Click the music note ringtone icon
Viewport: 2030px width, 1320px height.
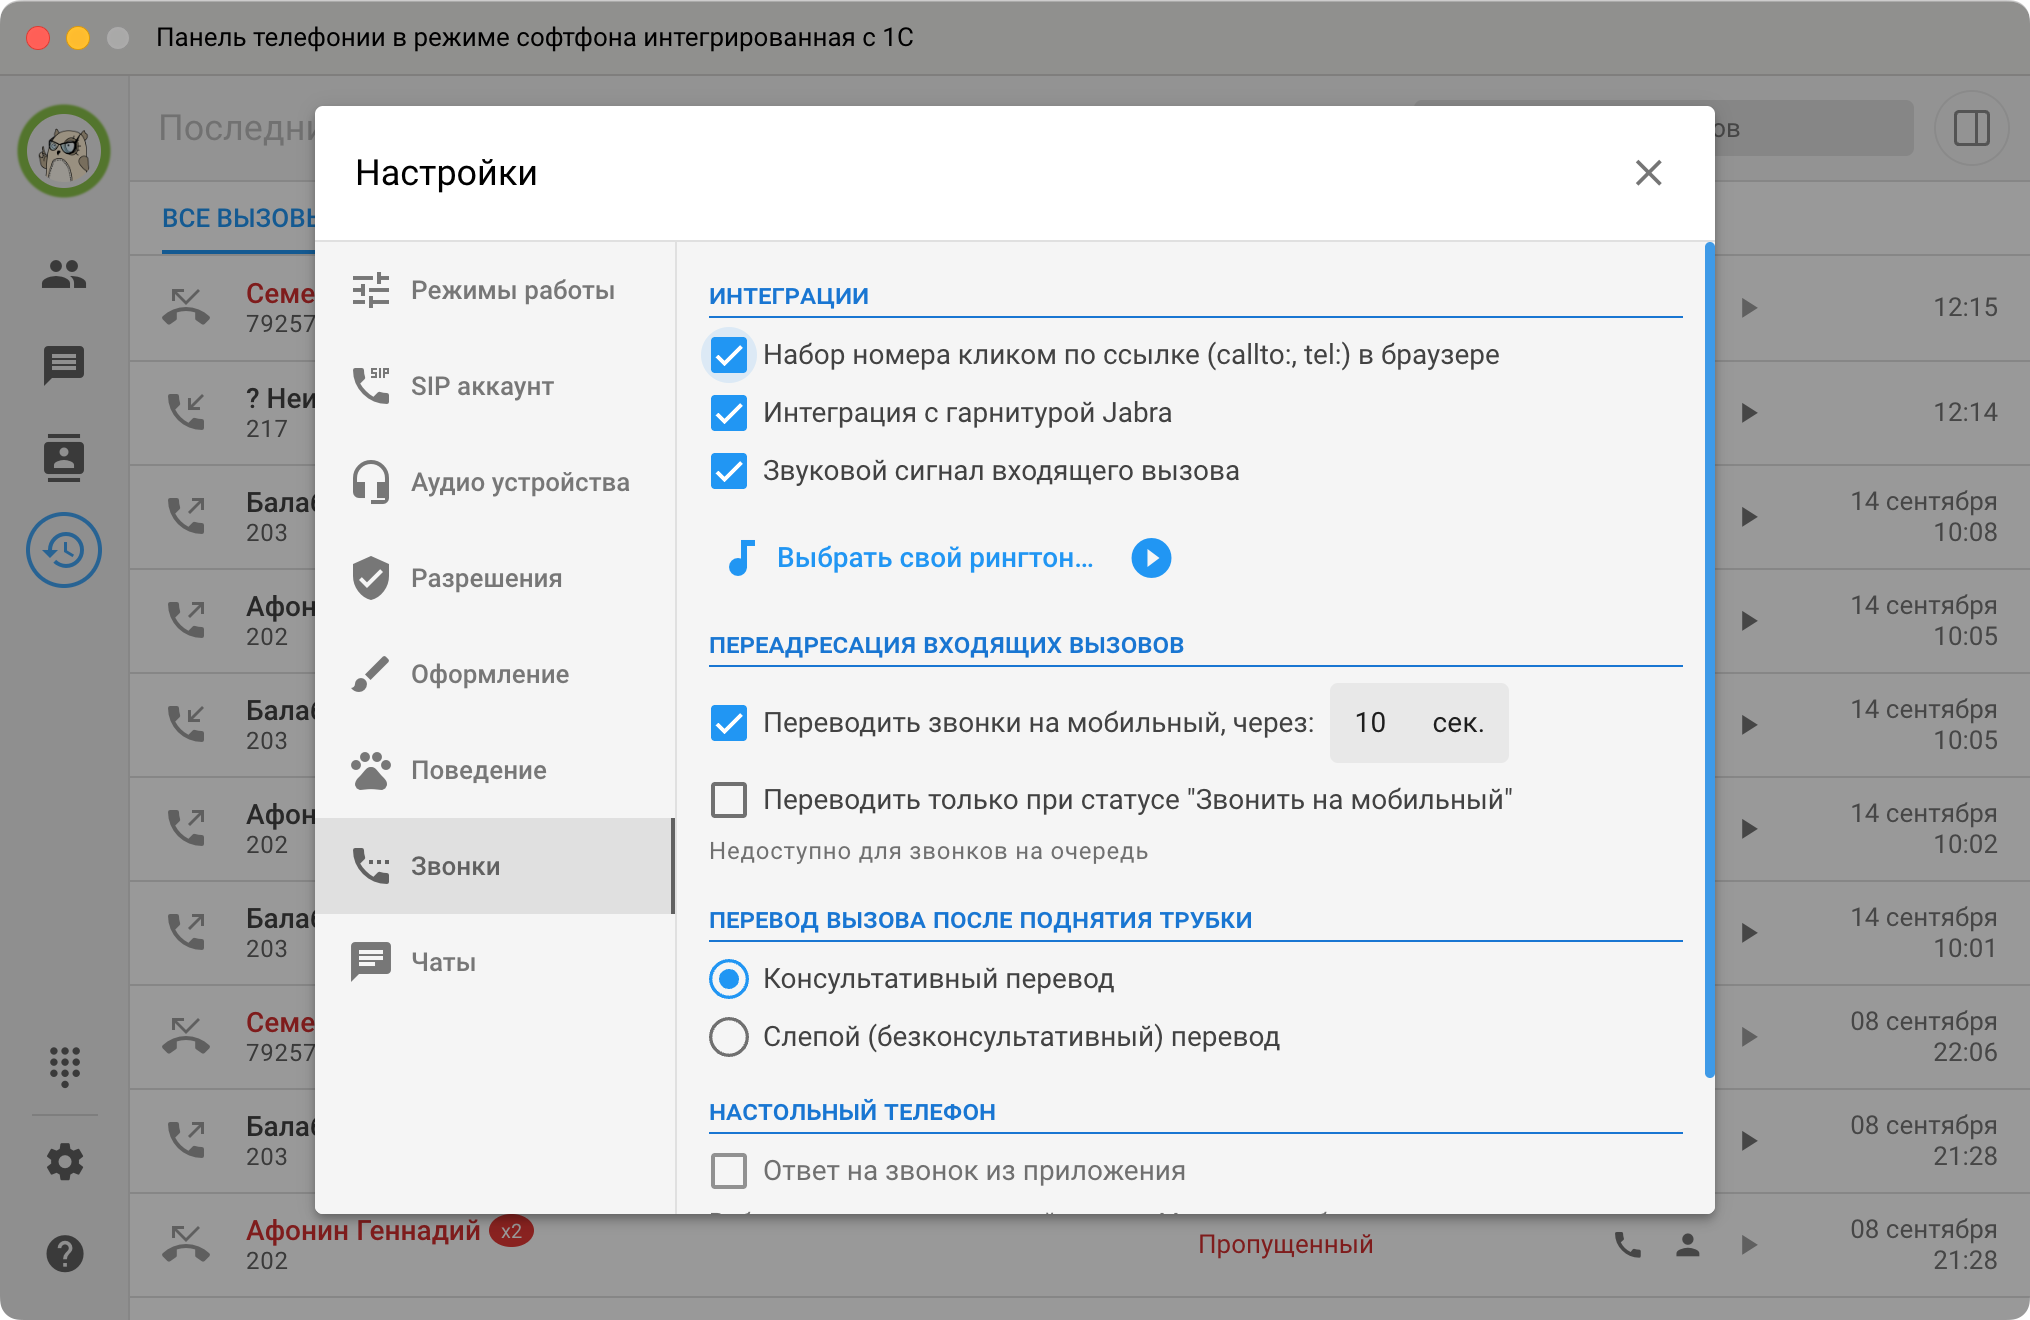740,558
